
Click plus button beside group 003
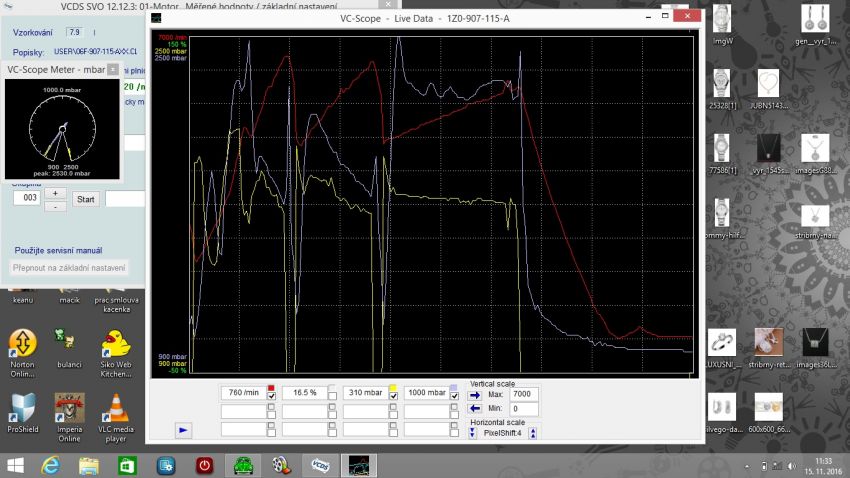pos(55,193)
